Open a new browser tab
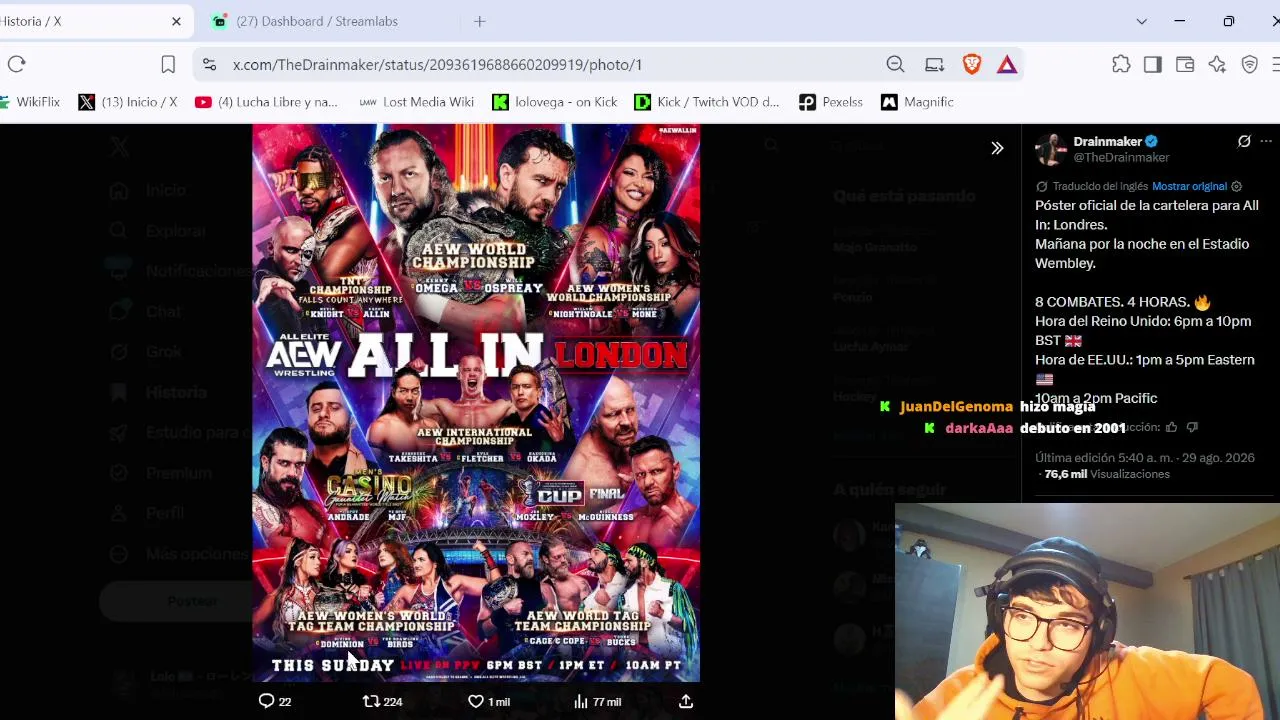Viewport: 1280px width, 720px height. point(480,21)
